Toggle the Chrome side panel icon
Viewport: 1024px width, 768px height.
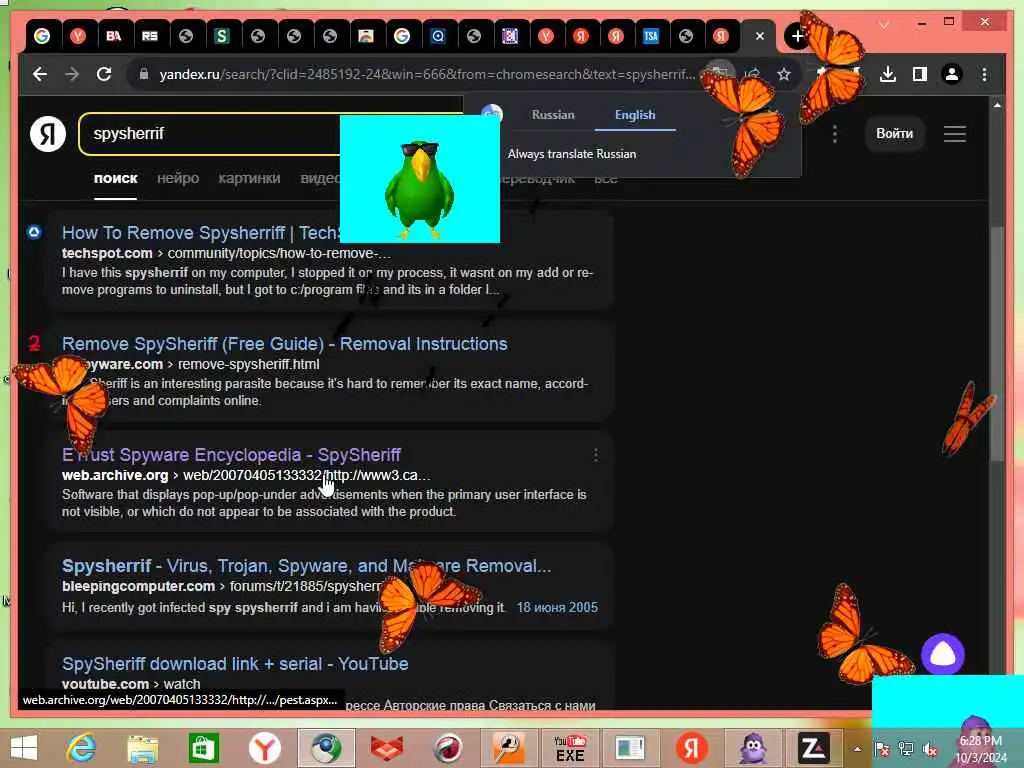(920, 74)
